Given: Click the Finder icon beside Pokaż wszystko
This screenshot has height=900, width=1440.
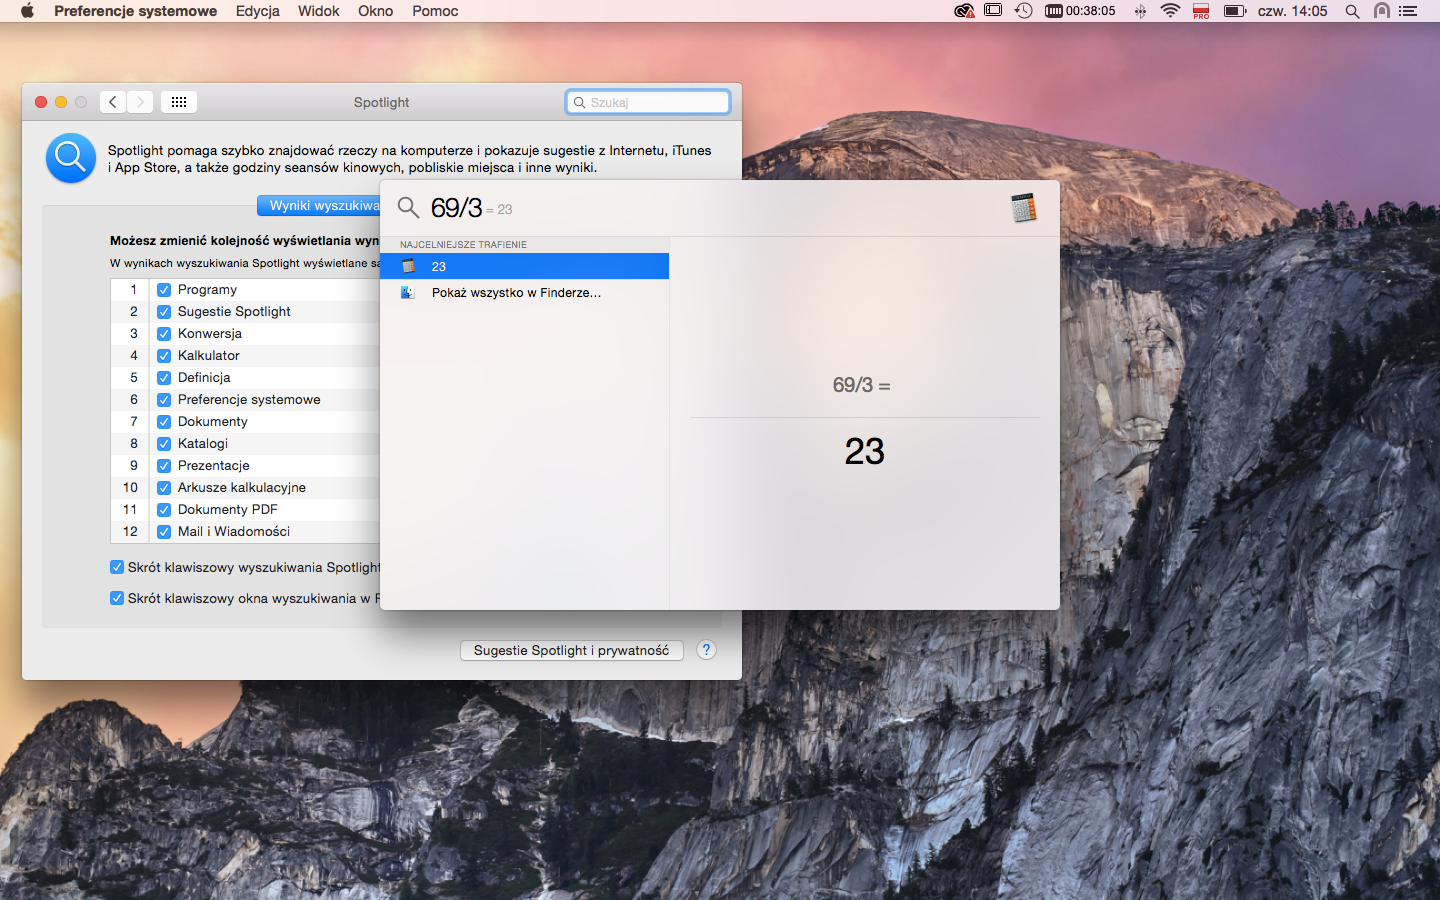Looking at the screenshot, I should click(x=408, y=293).
